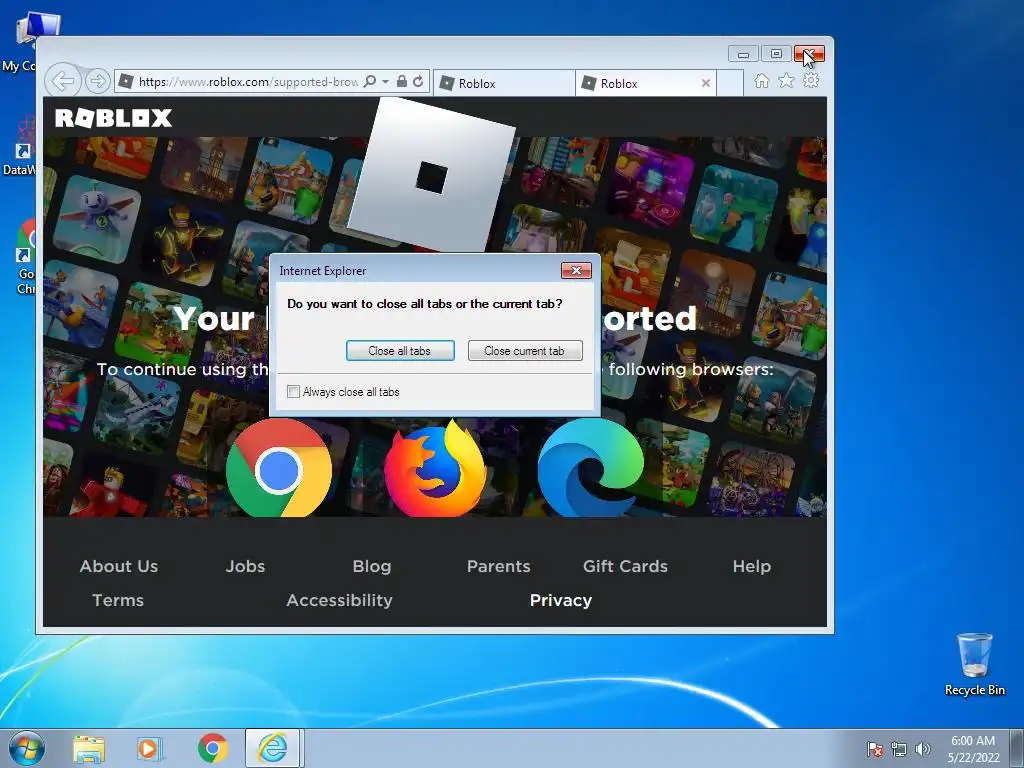Open the Terms footer link
This screenshot has width=1024, height=768.
(118, 600)
